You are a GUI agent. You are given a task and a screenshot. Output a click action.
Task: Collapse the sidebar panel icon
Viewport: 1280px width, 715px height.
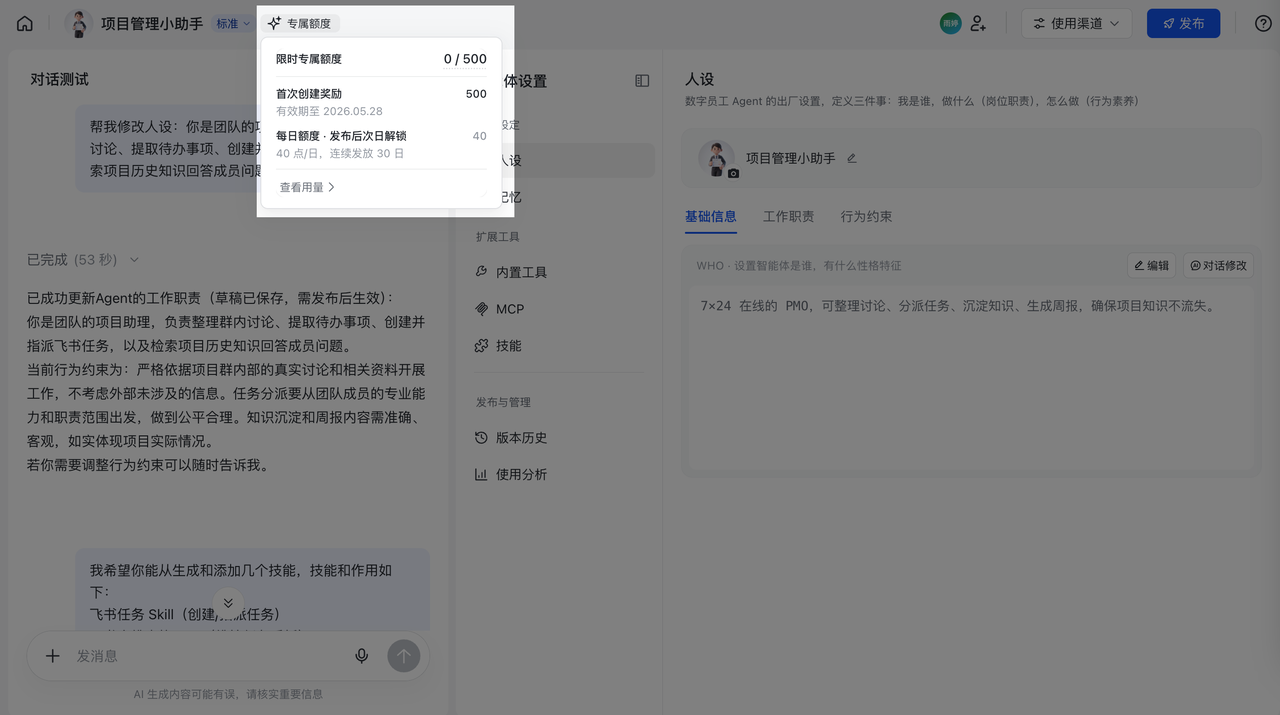tap(642, 81)
